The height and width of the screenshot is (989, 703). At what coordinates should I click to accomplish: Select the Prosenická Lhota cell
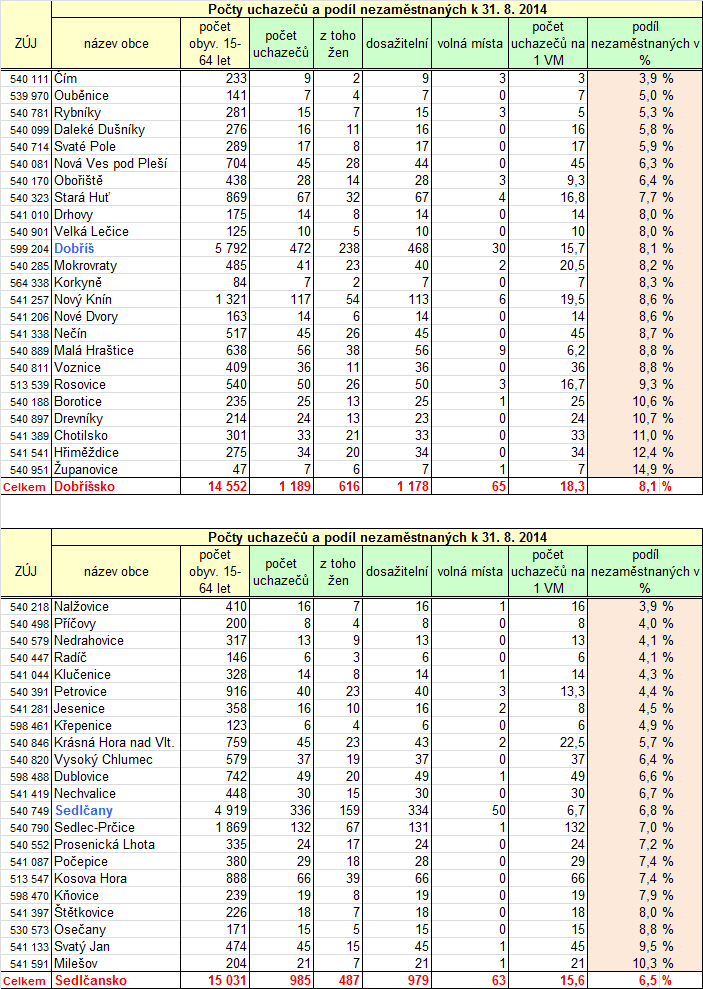click(x=116, y=845)
